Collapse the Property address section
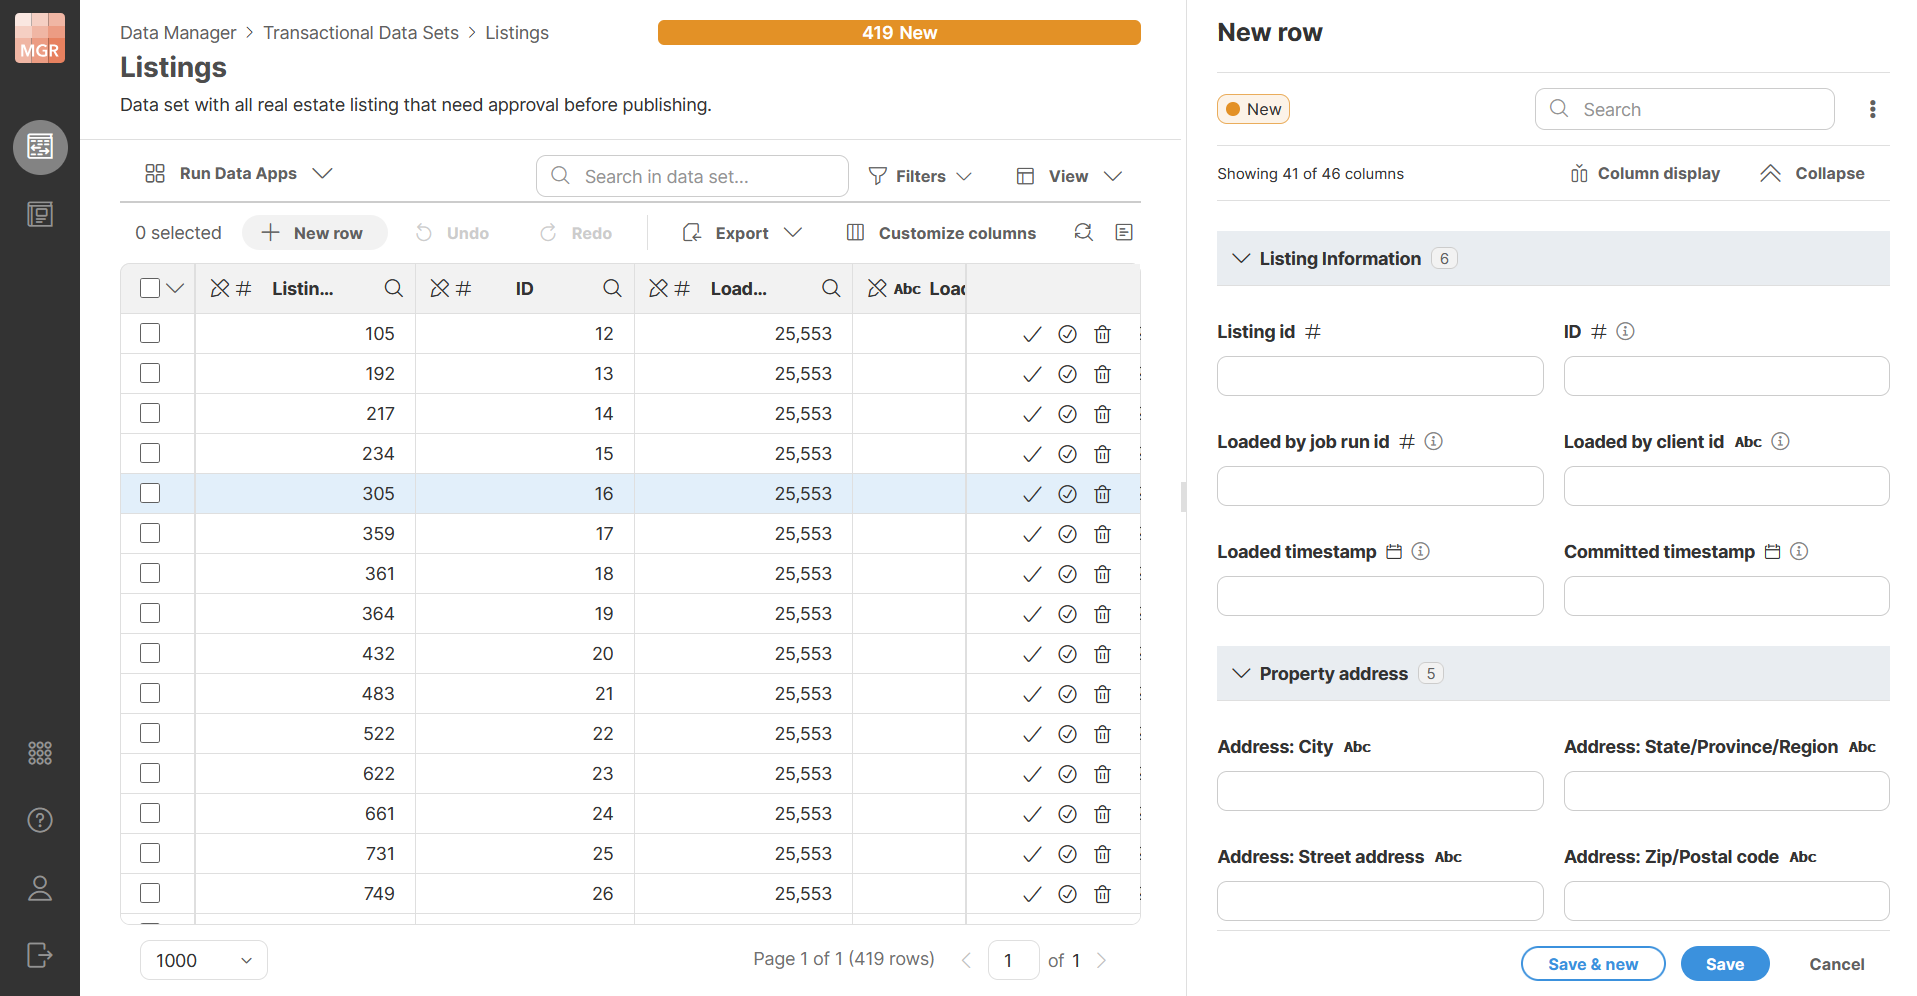Screen dimensions: 1917x996 pos(1241,673)
